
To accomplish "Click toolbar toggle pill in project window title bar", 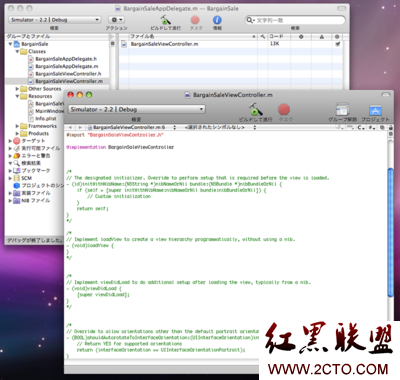I will tap(341, 8).
